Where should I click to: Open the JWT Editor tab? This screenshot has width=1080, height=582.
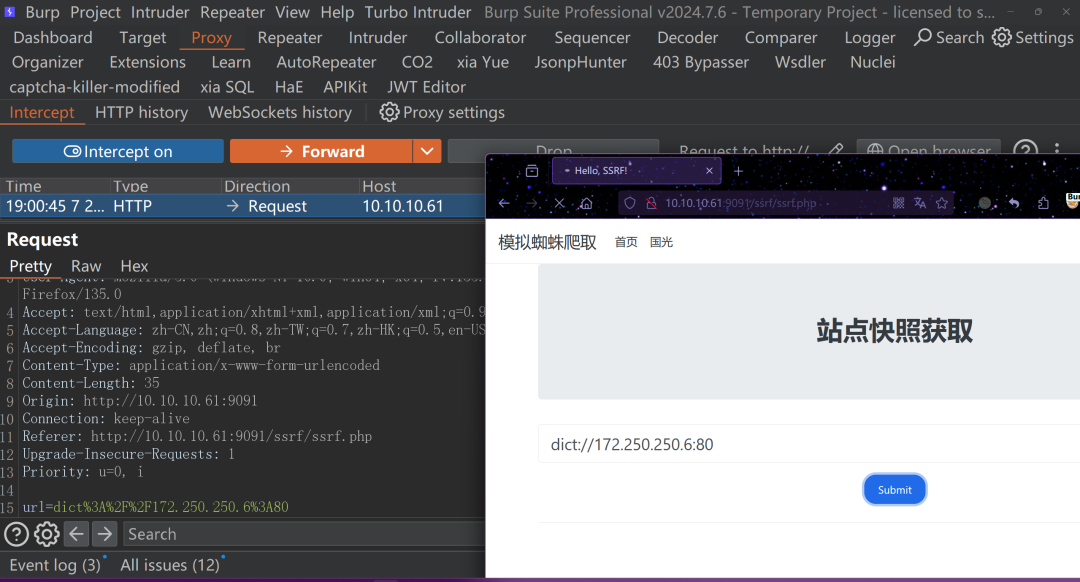[426, 87]
